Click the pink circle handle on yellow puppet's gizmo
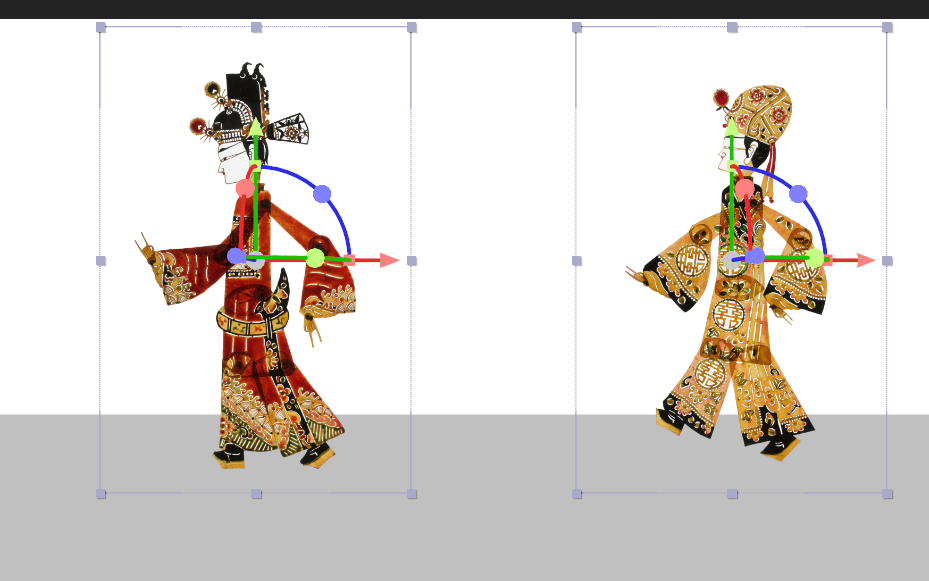This screenshot has height=581, width=929. (744, 188)
